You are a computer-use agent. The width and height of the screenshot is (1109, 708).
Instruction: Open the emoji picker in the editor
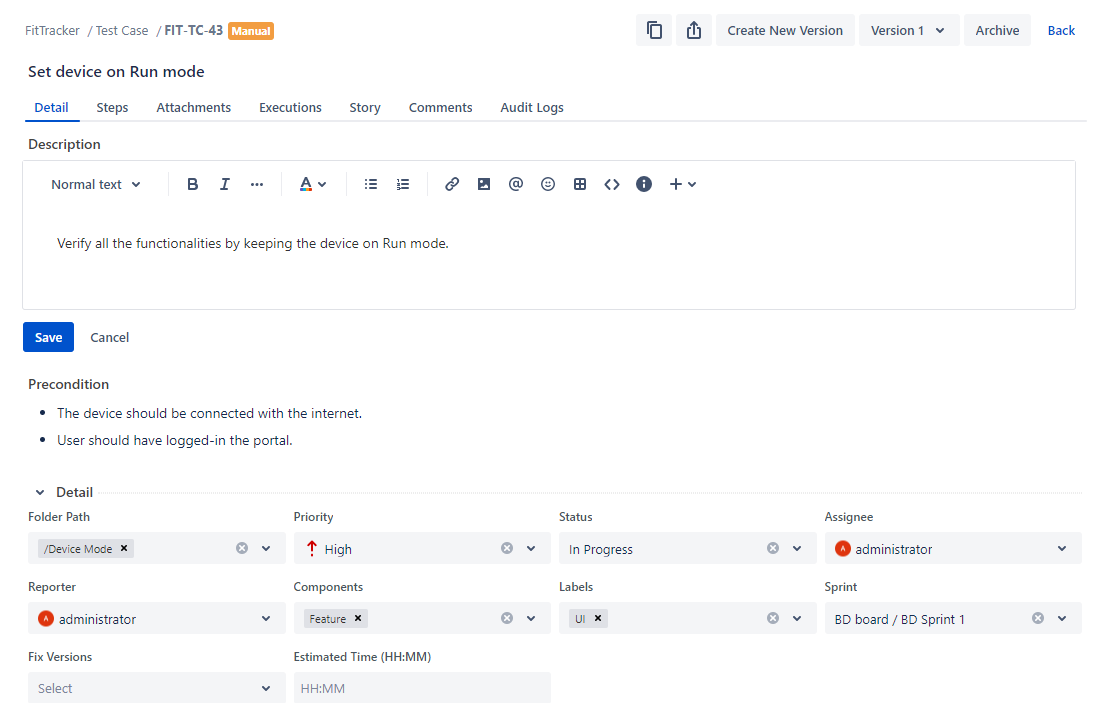[548, 184]
